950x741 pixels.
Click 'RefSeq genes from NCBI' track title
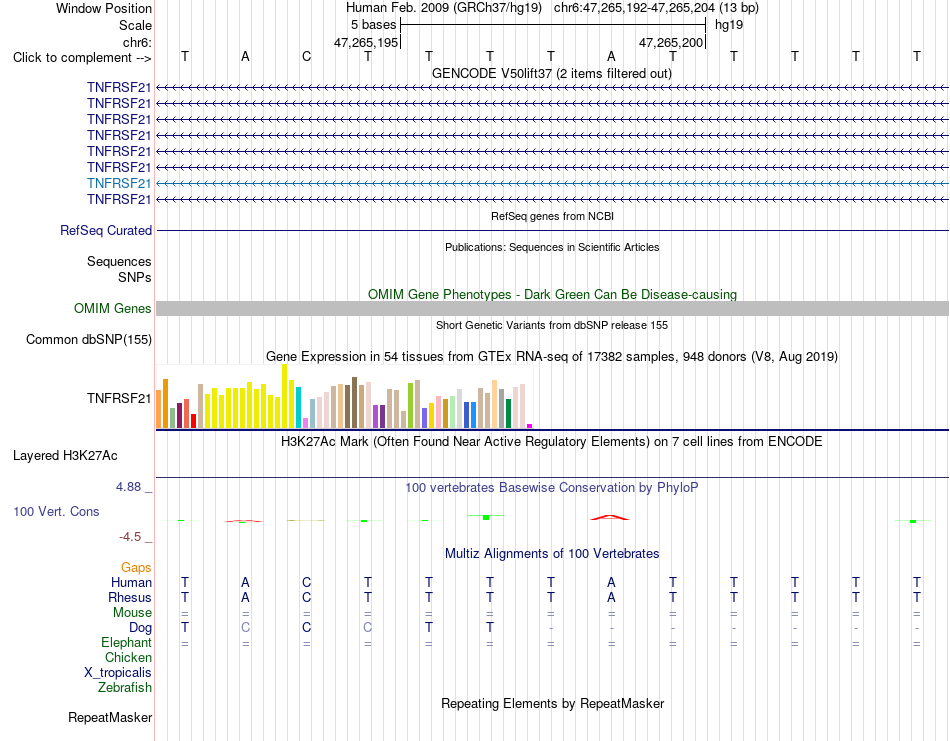coord(552,216)
